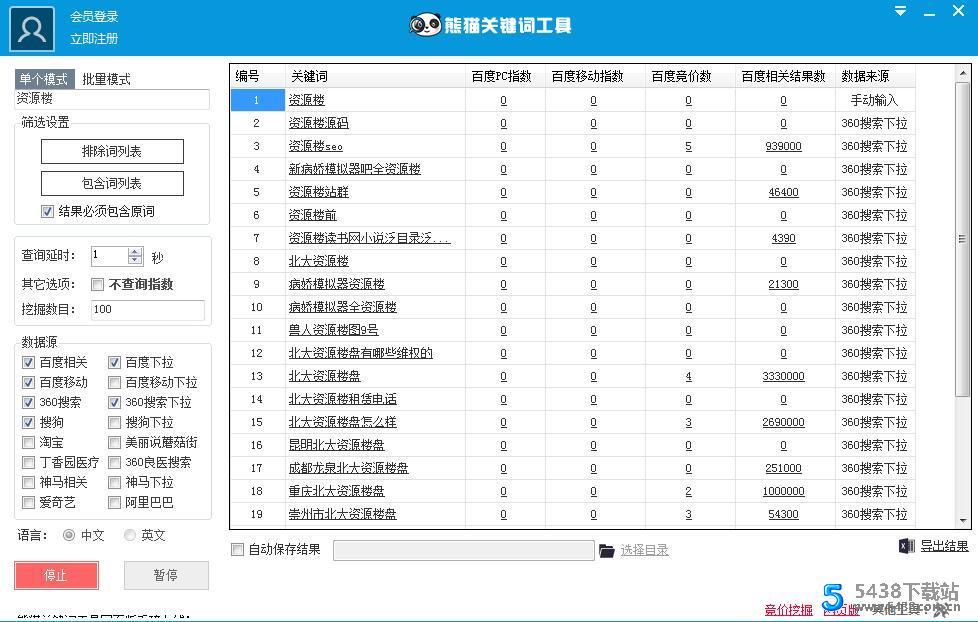This screenshot has height=622, width=978.
Task: Toggle the 自动保存结果 checkbox
Action: pyautogui.click(x=237, y=549)
